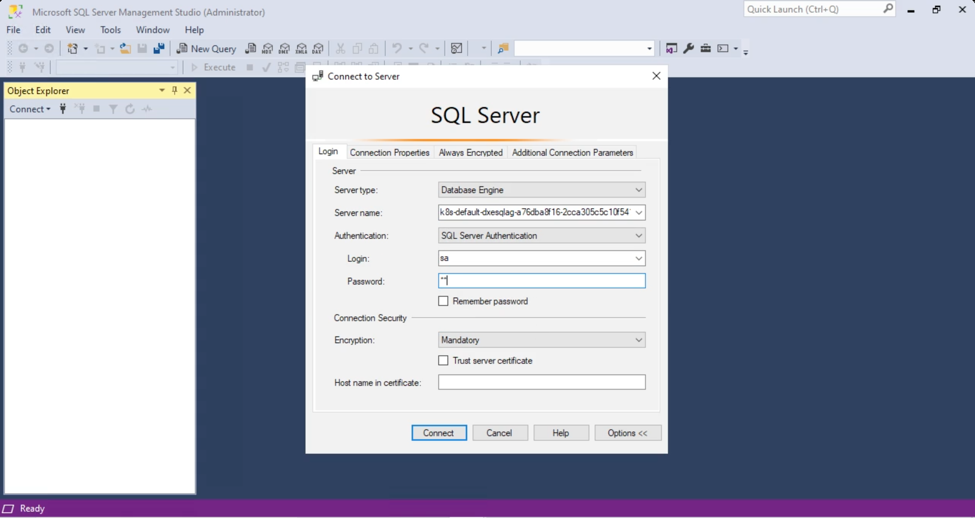Viewport: 975px width, 518px height.
Task: Open the Connect dropdown in Object Explorer
Action: coord(29,109)
